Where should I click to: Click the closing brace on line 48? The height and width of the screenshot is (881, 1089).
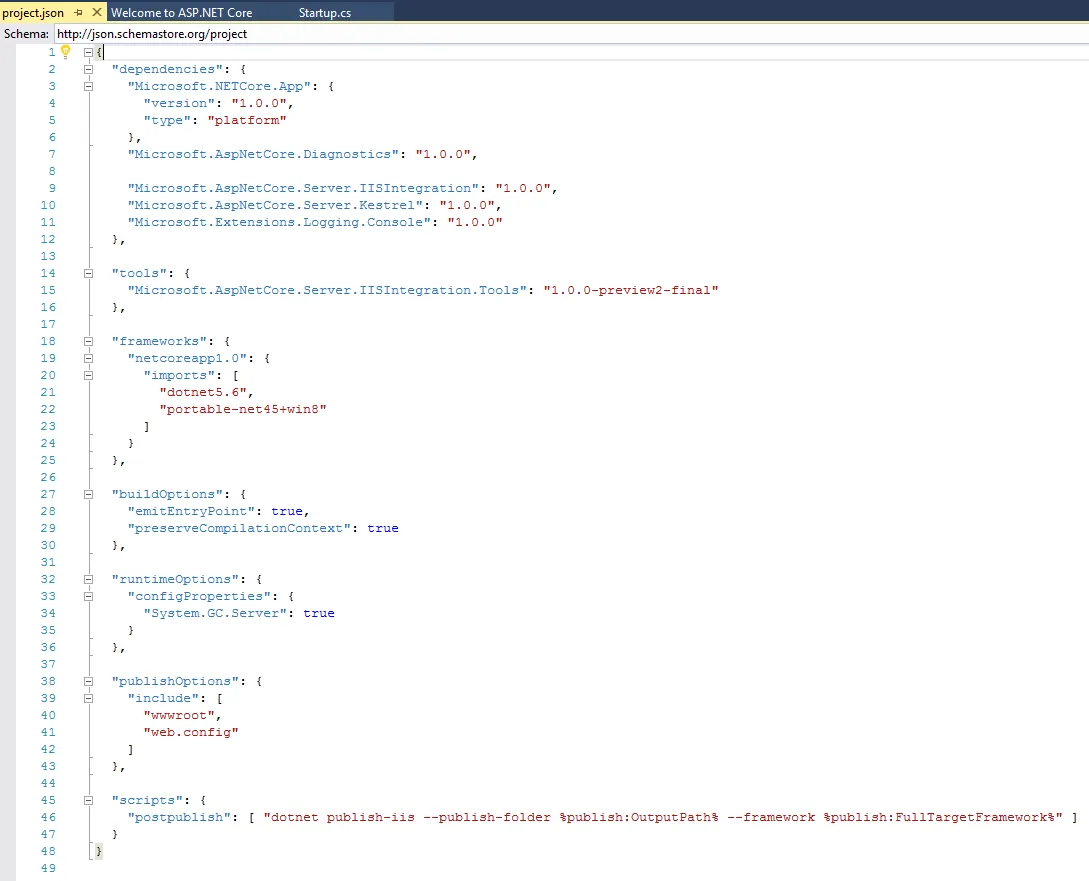click(x=99, y=851)
